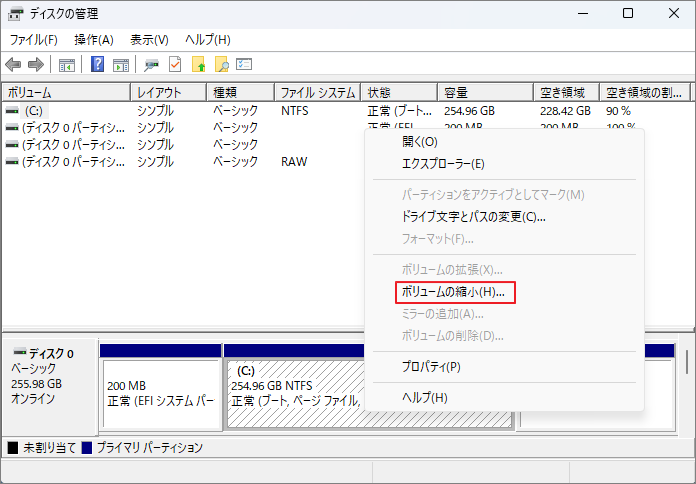Click the drive-with-magnifier rescan icon
The height and width of the screenshot is (484, 696).
[x=151, y=65]
